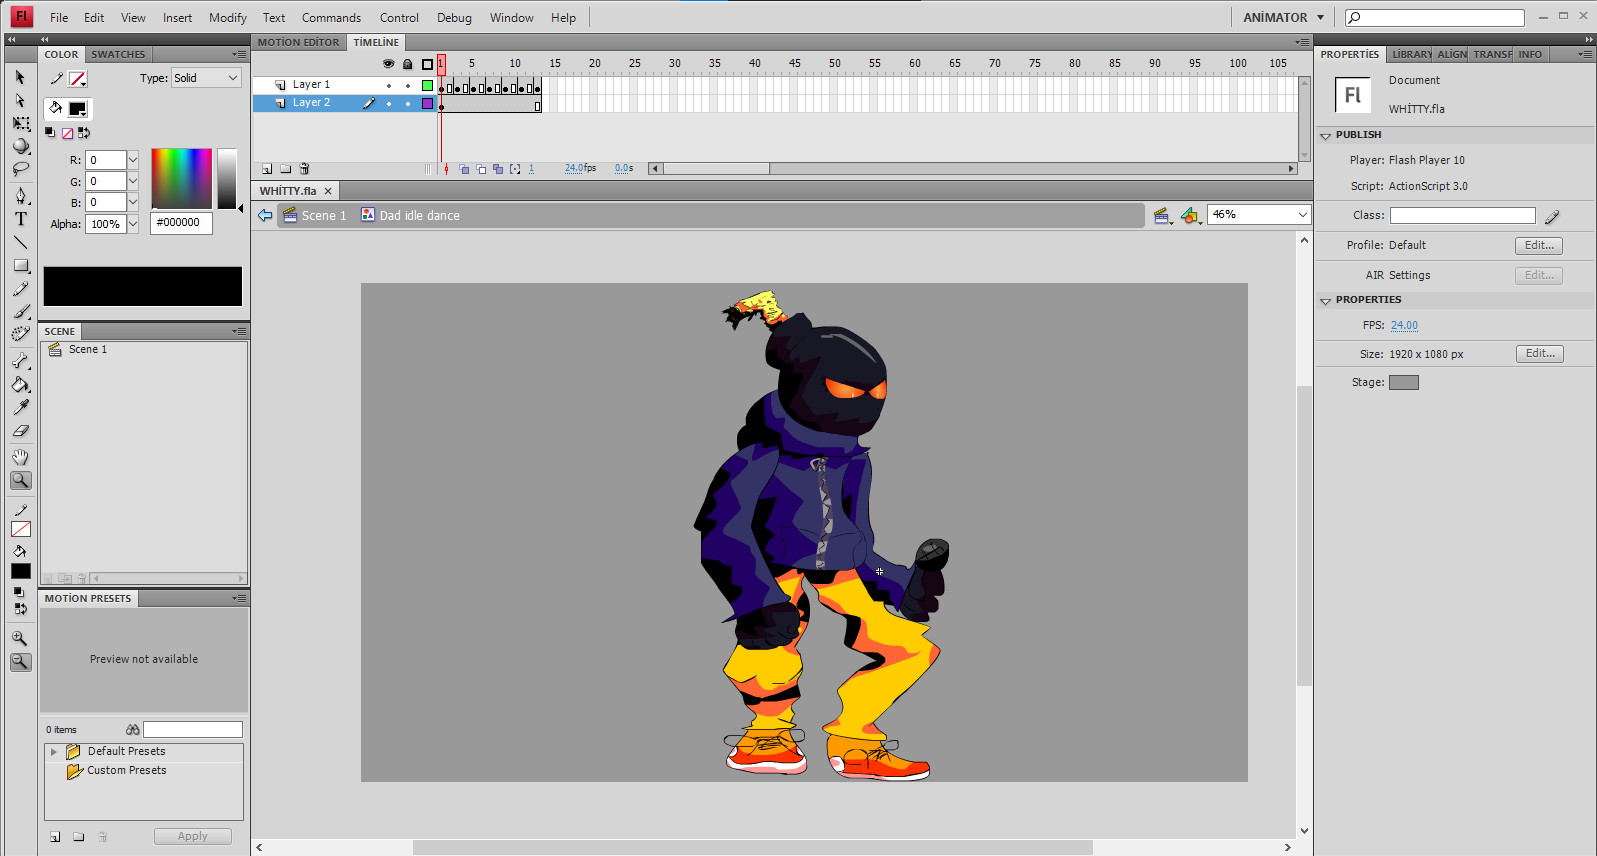Switch to the Motion Editor tab

[x=298, y=42]
